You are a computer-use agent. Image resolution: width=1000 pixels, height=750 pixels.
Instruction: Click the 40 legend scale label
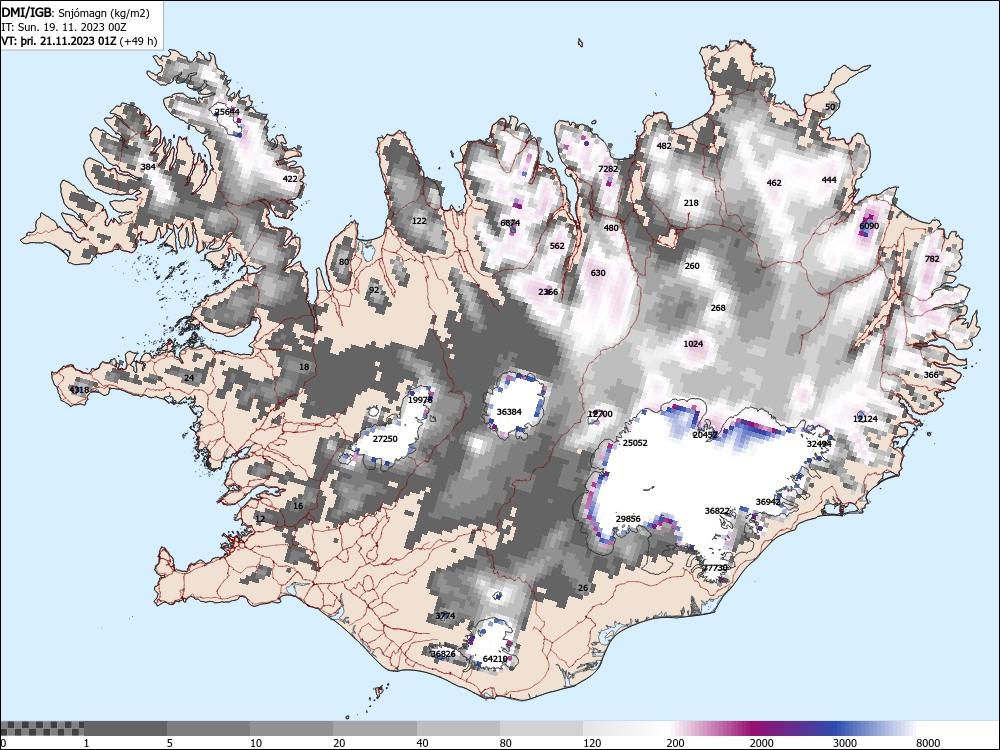pos(423,743)
